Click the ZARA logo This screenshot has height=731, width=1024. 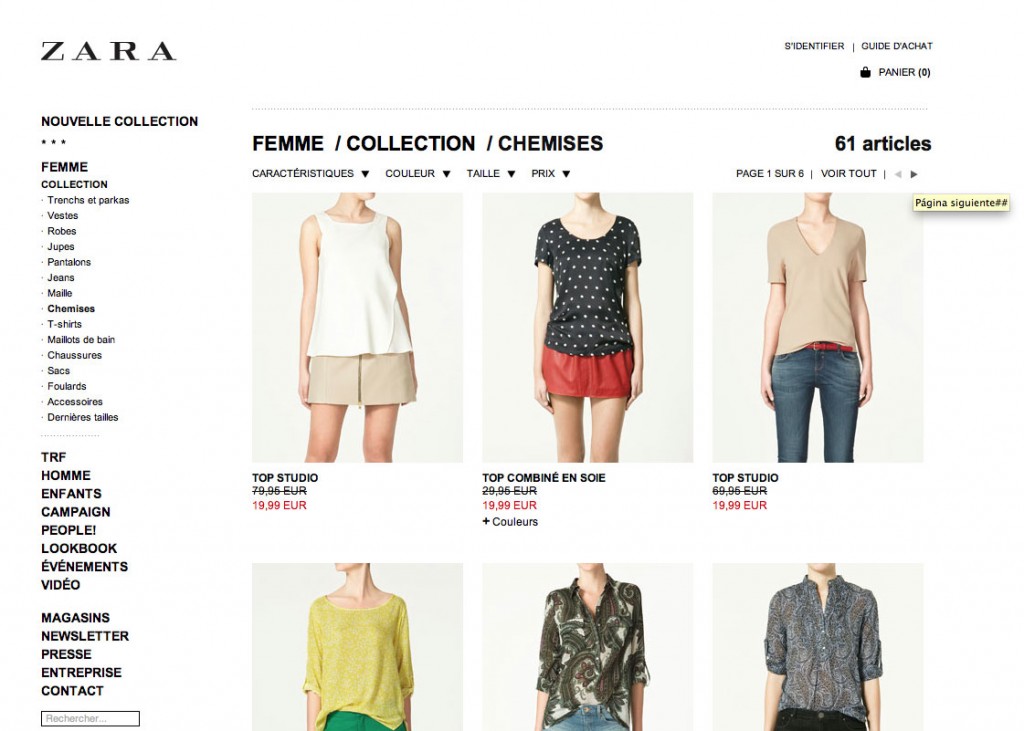point(108,52)
